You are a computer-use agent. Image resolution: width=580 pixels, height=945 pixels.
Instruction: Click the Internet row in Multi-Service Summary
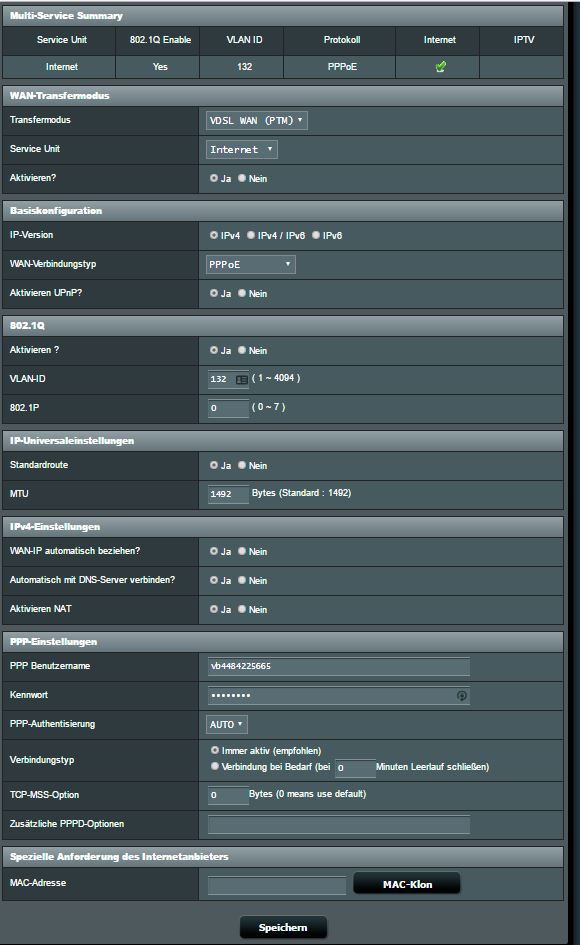(x=283, y=67)
